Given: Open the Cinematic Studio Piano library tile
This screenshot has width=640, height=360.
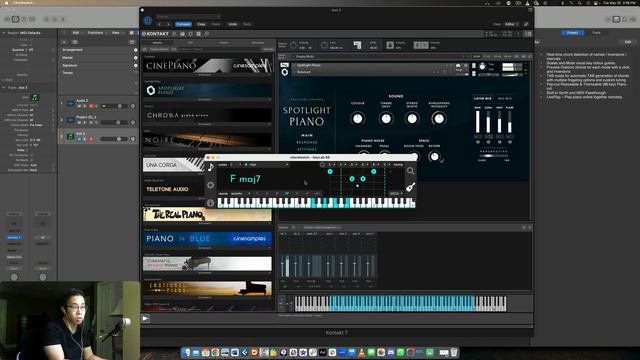Looking at the screenshot, I should [x=207, y=263].
